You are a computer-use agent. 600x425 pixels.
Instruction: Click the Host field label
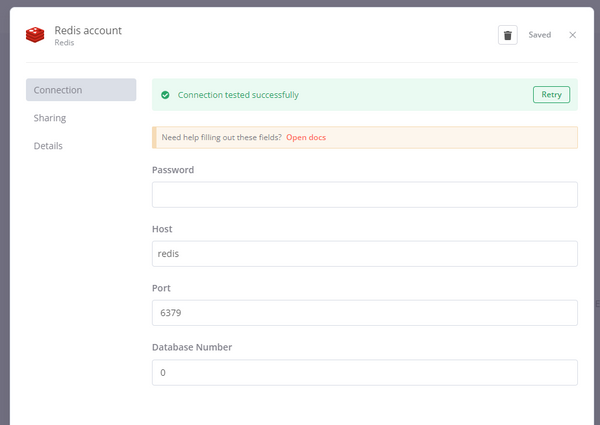(x=162, y=229)
